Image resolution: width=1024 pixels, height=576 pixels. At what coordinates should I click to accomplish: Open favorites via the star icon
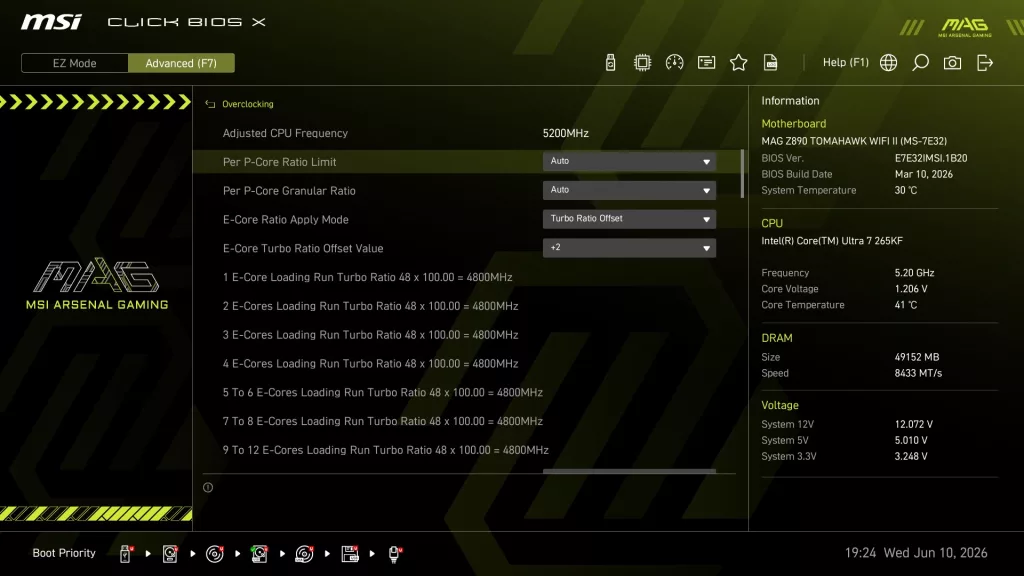point(739,63)
